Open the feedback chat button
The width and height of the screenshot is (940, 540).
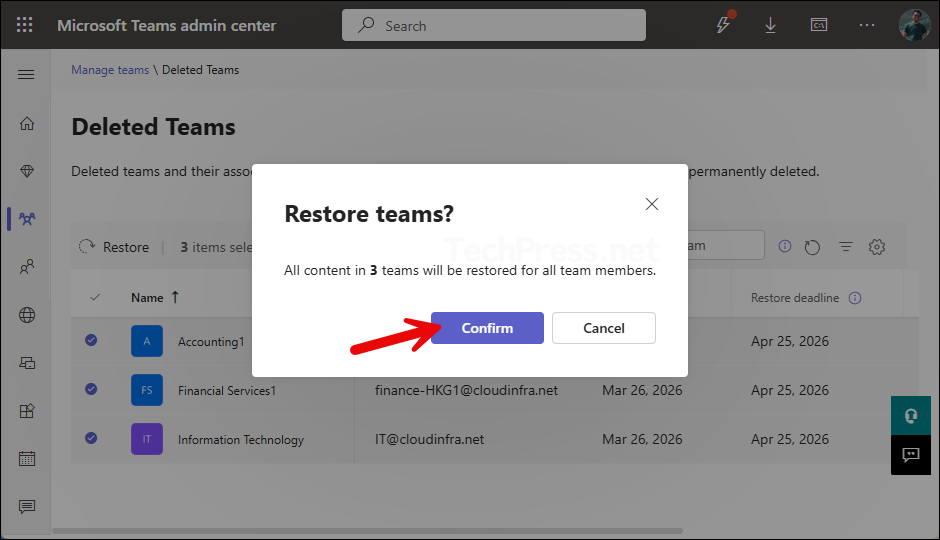(x=911, y=455)
